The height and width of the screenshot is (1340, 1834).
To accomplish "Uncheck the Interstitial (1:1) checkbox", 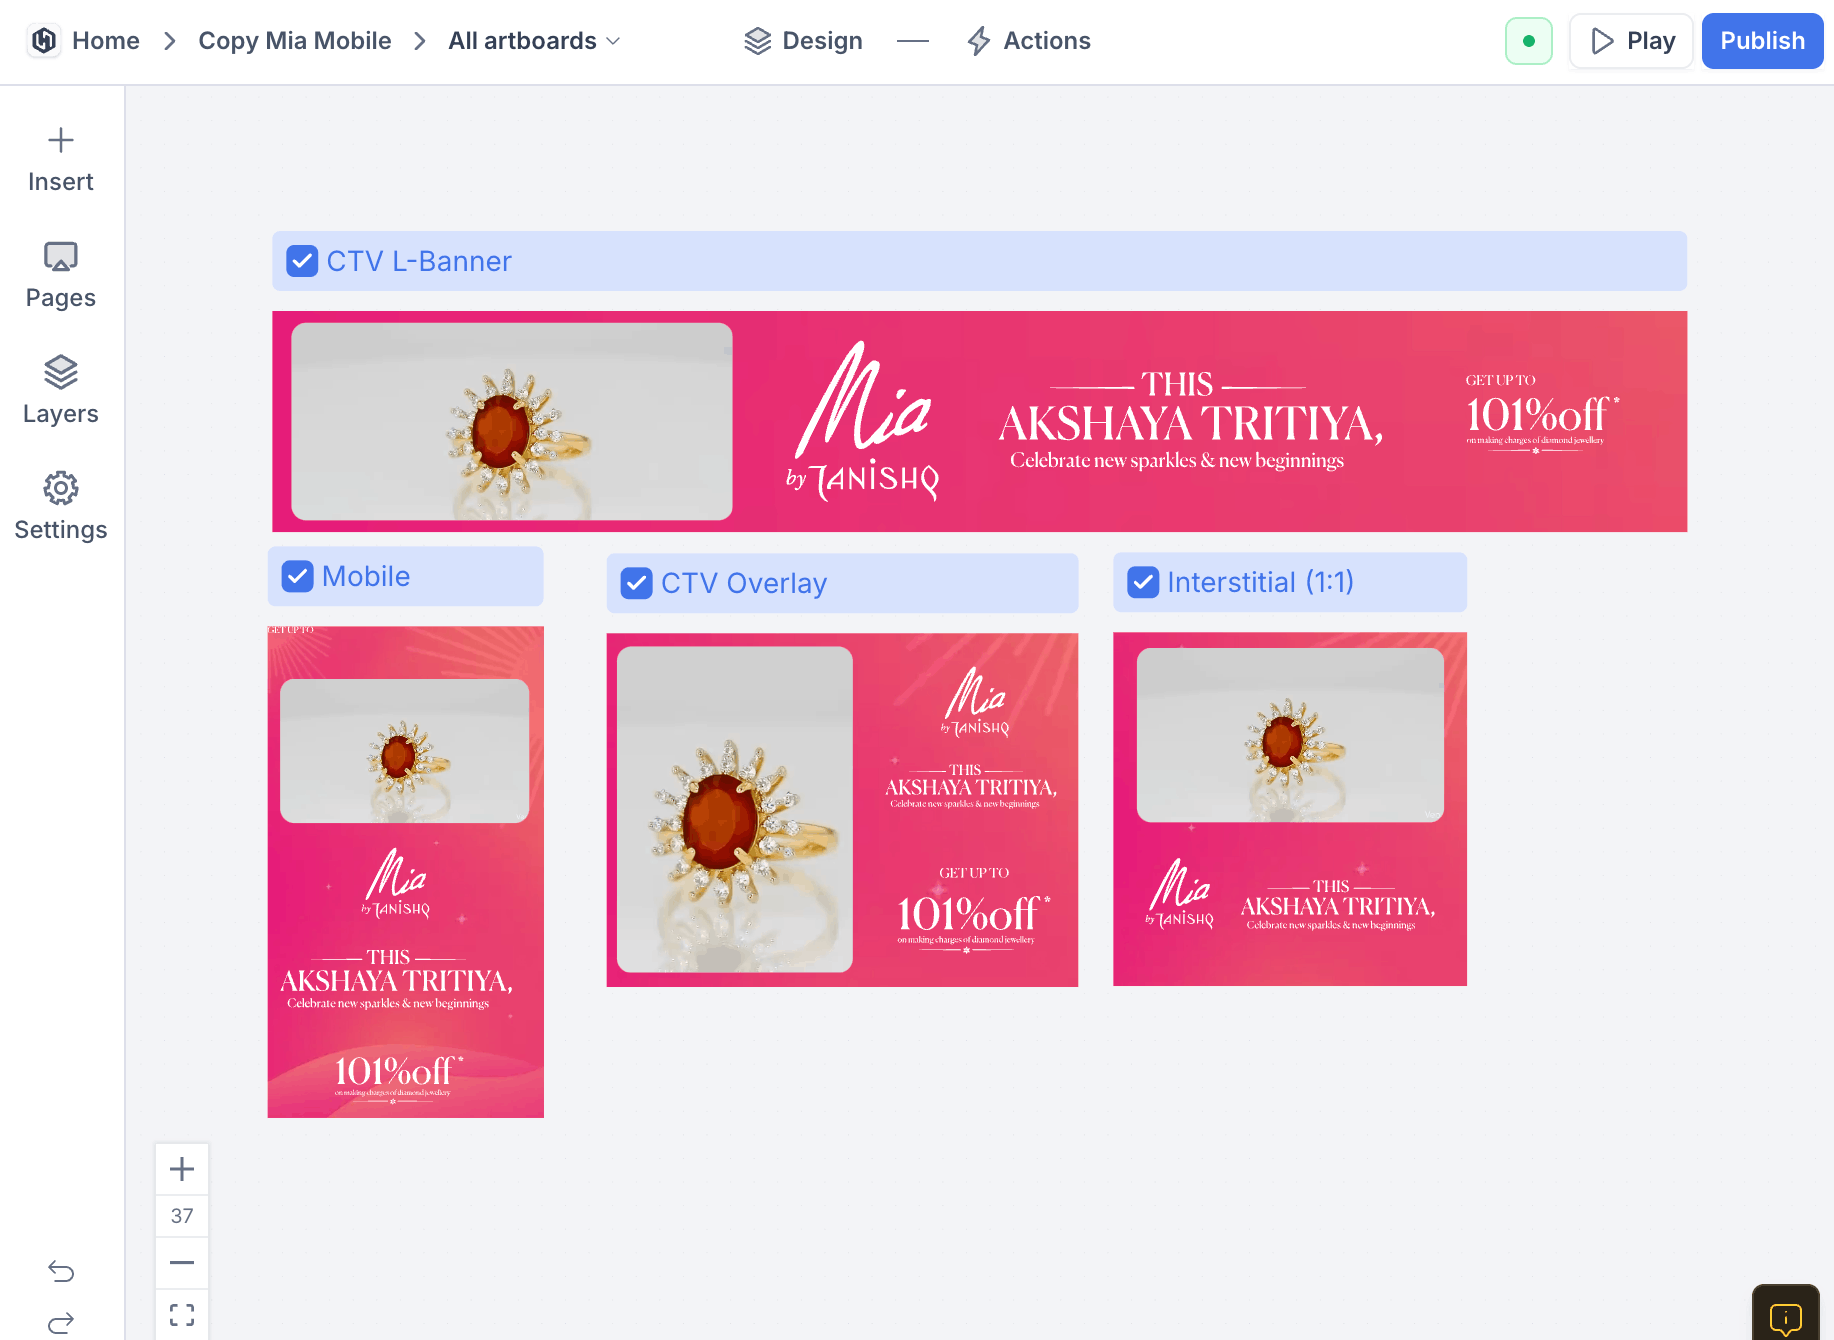I will click(x=1143, y=582).
